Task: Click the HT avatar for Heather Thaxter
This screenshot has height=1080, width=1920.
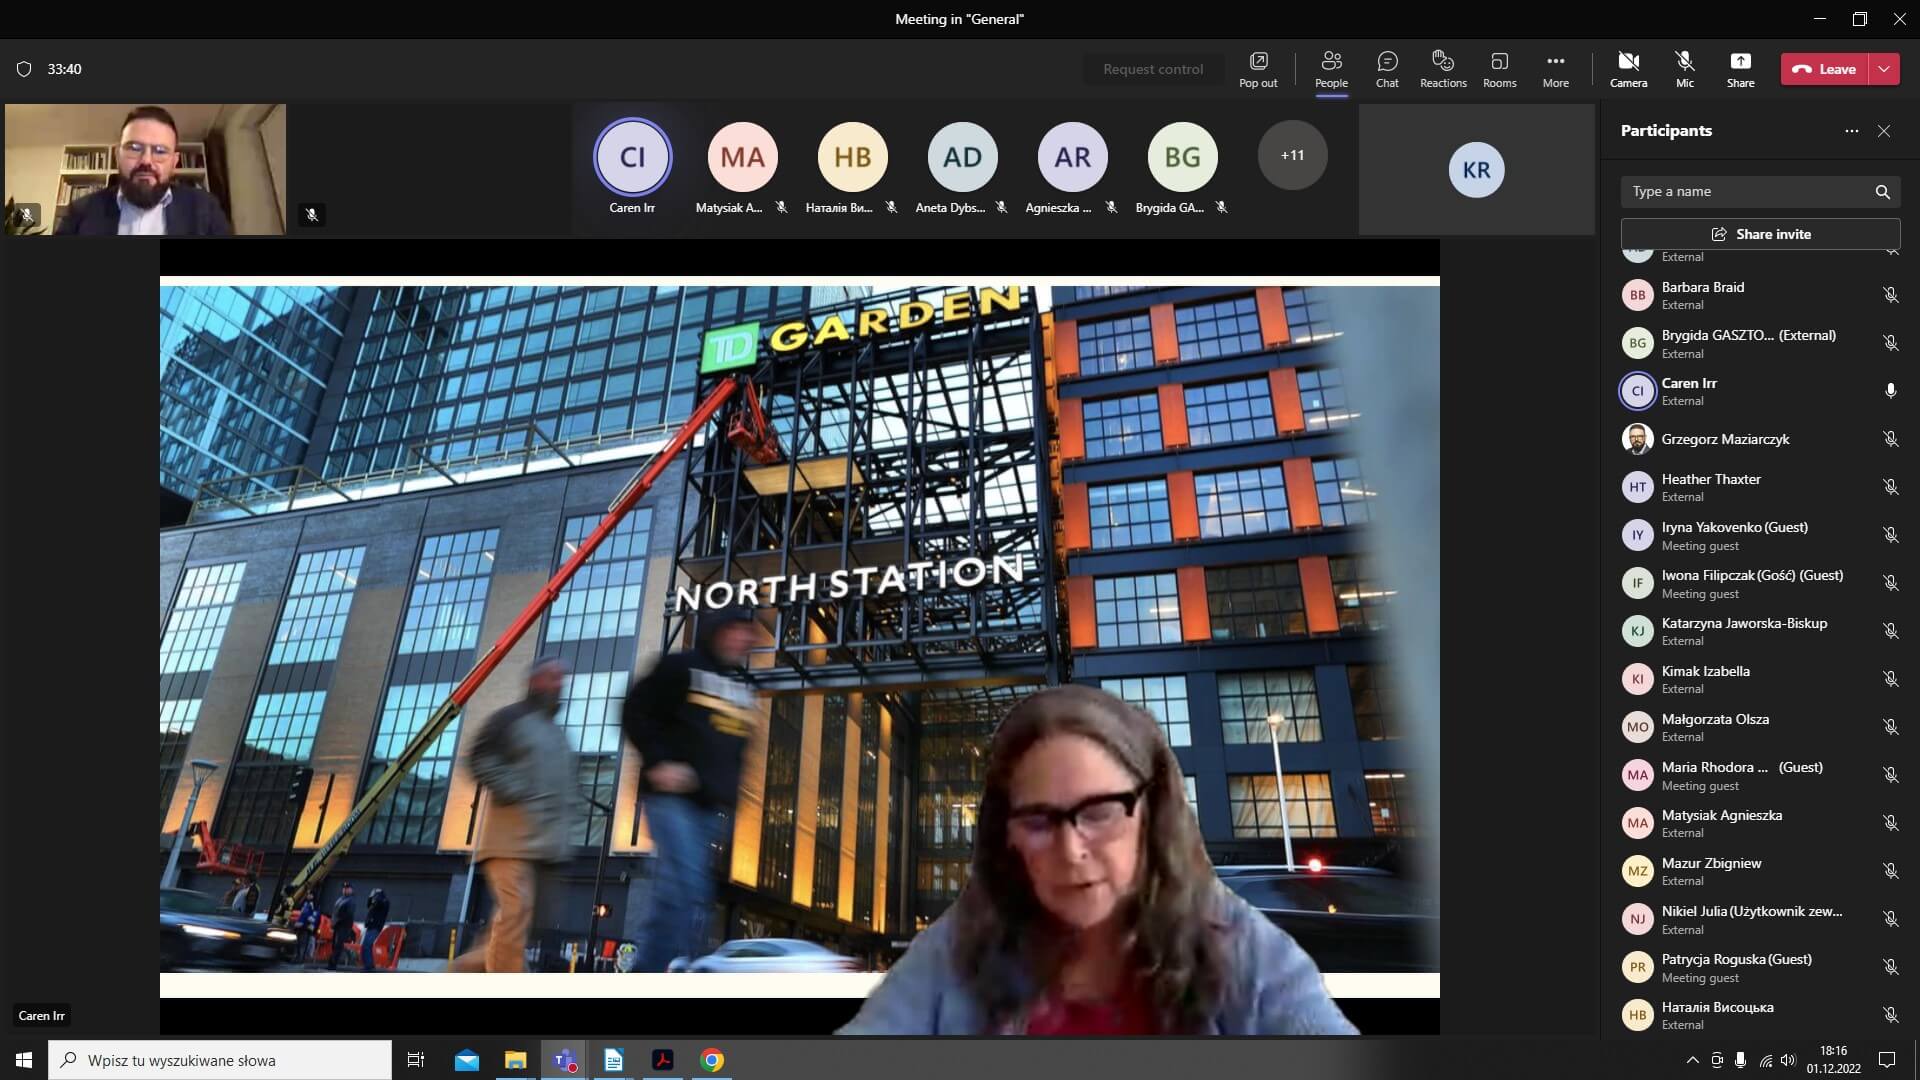Action: click(x=1637, y=487)
